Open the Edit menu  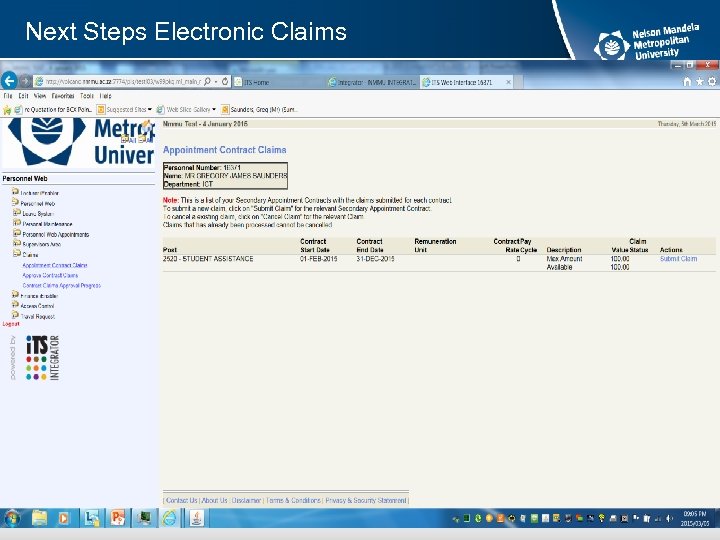23,96
